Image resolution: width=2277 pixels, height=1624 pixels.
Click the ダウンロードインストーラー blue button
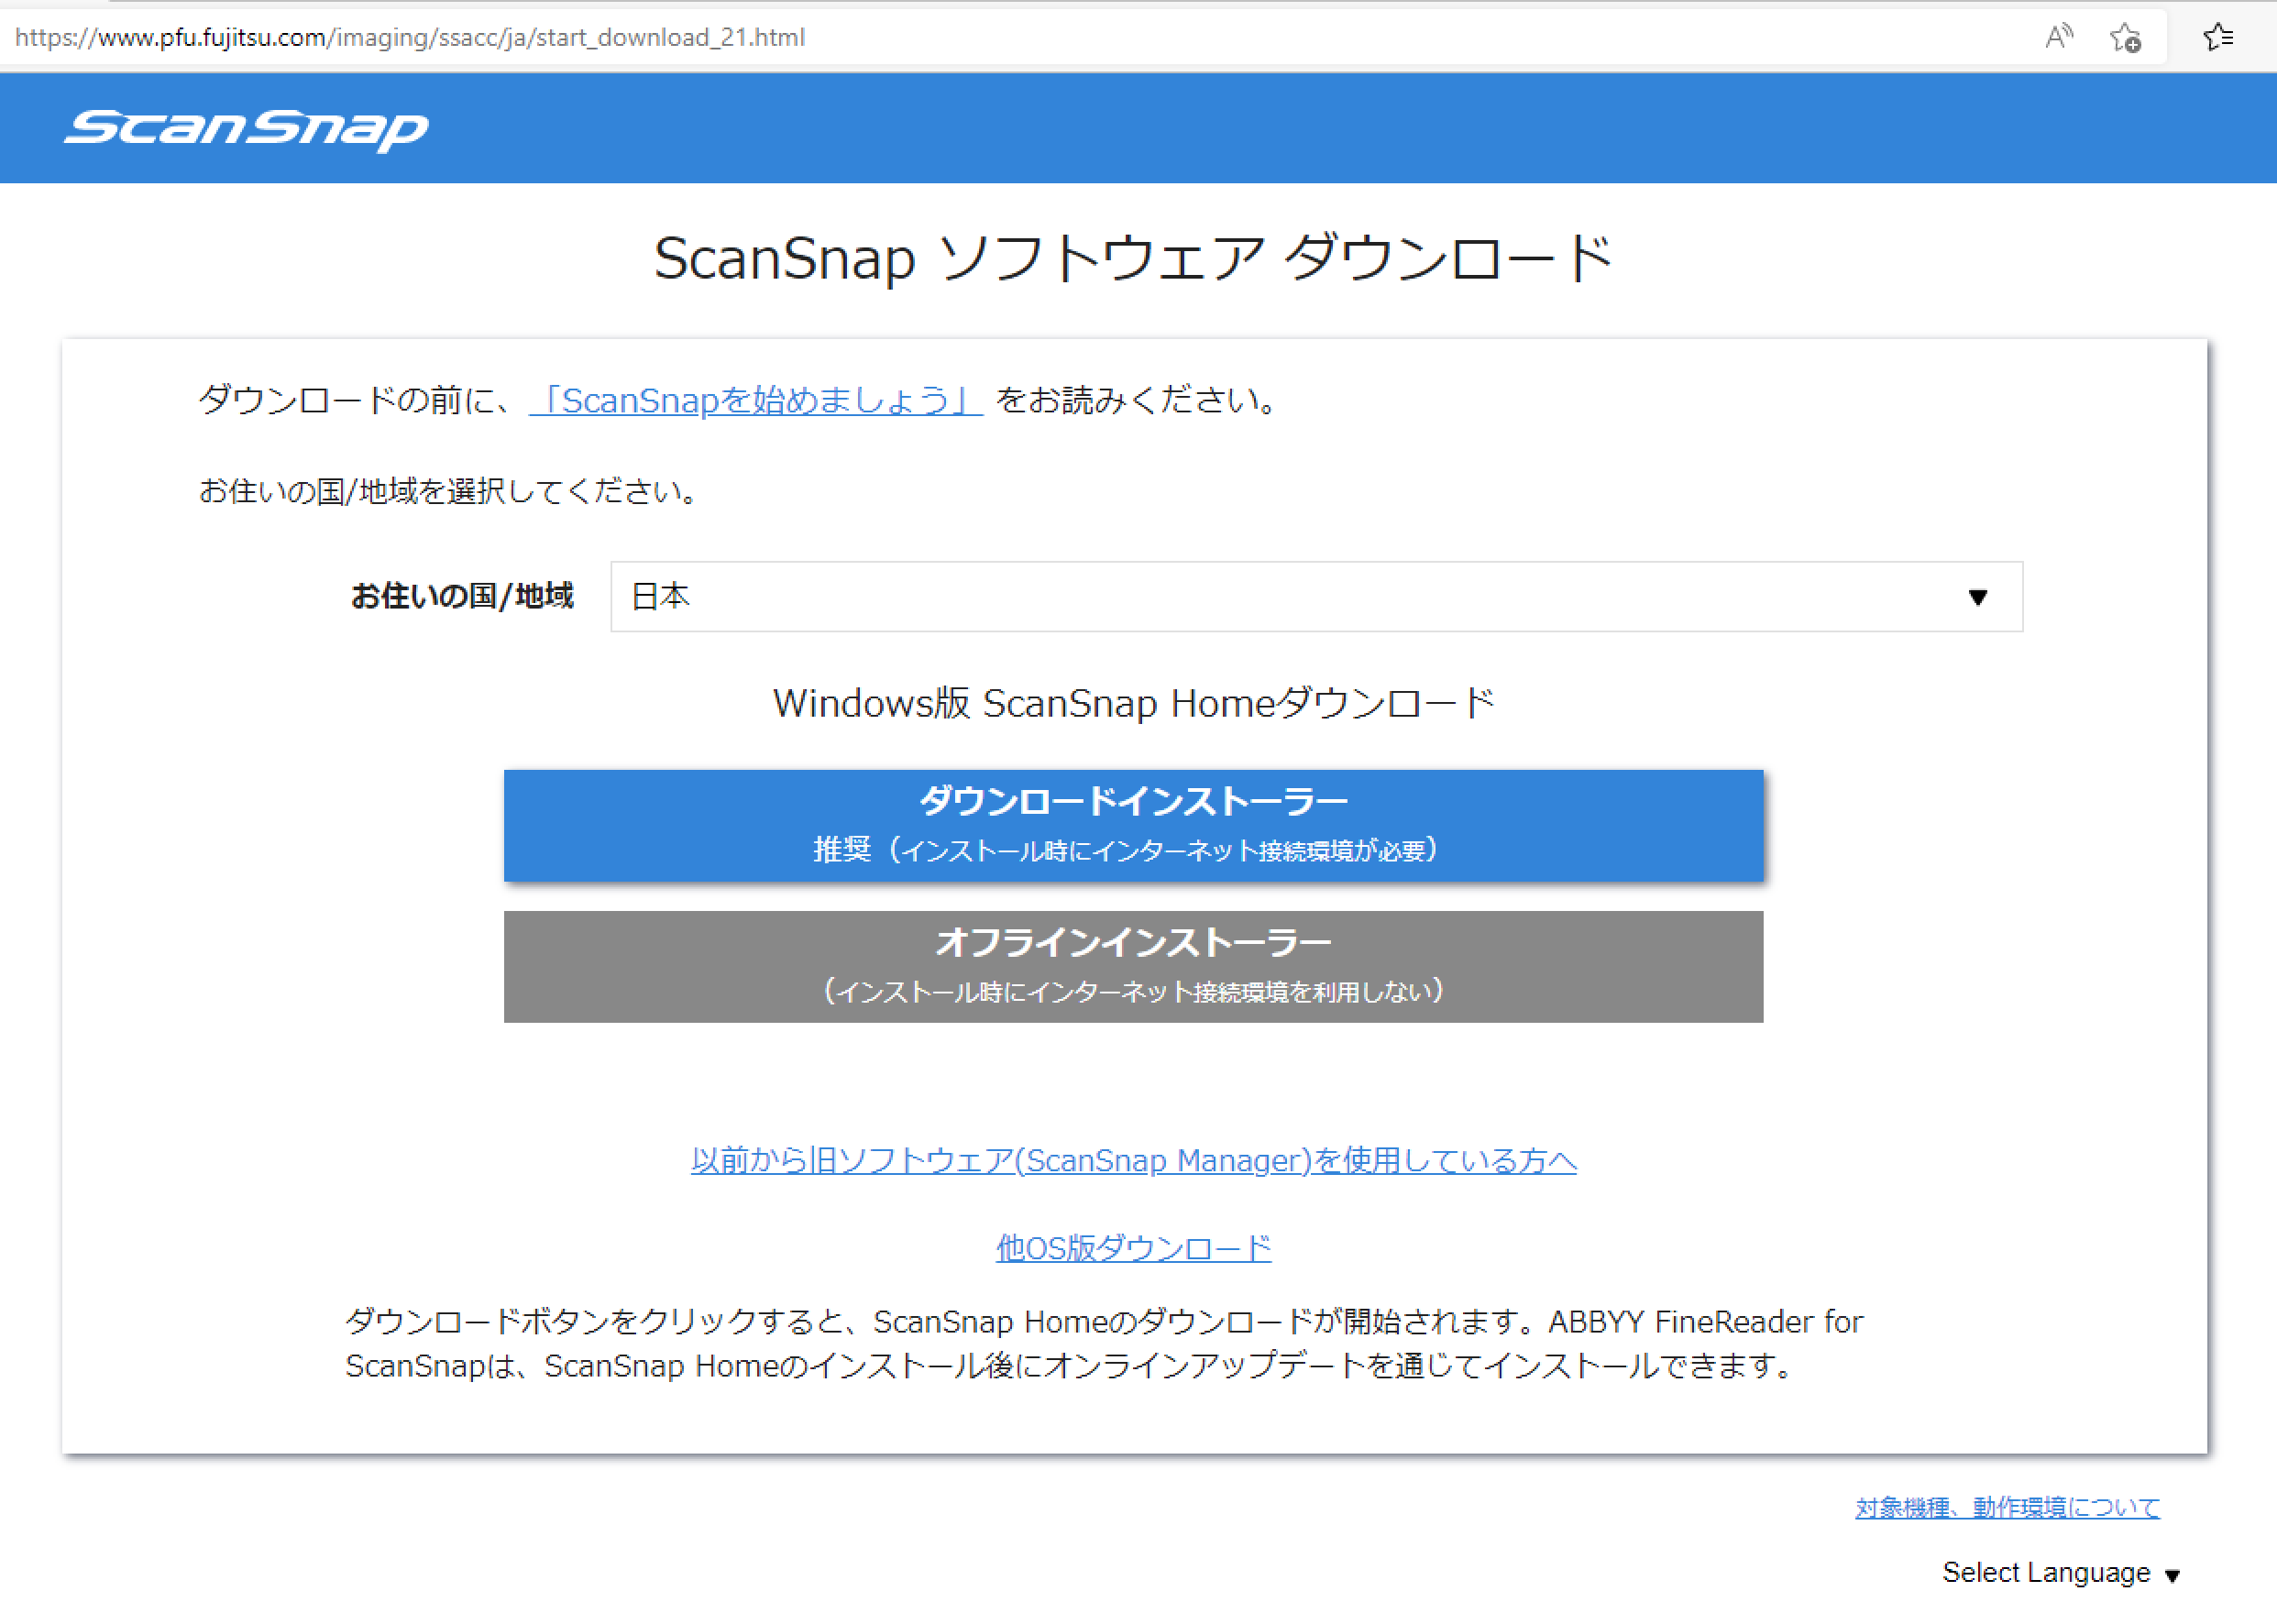tap(1133, 825)
